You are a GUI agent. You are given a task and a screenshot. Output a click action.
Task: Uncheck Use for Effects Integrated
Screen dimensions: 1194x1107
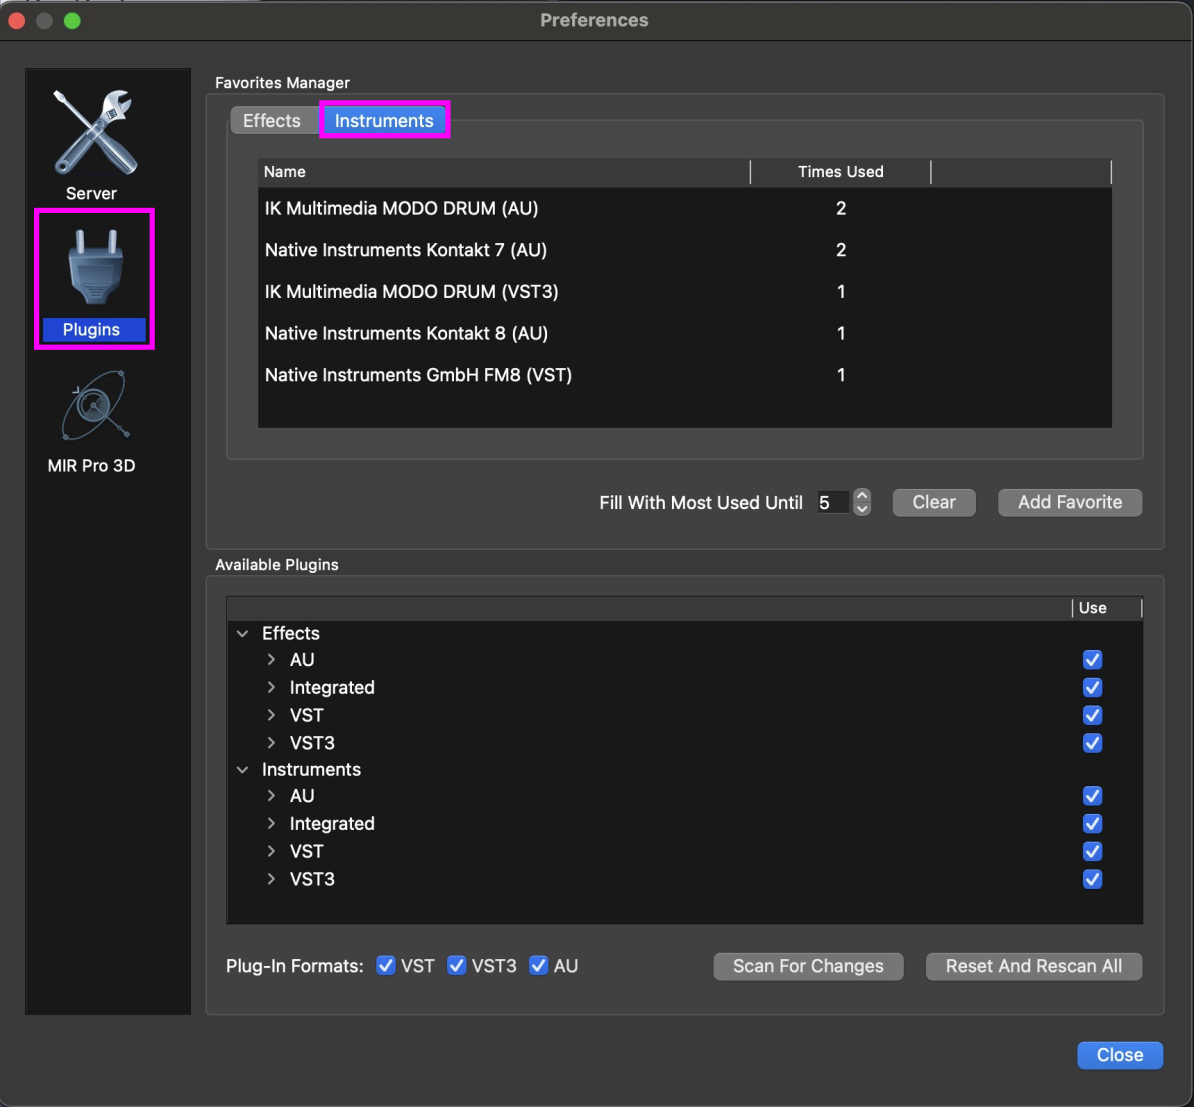coord(1092,688)
